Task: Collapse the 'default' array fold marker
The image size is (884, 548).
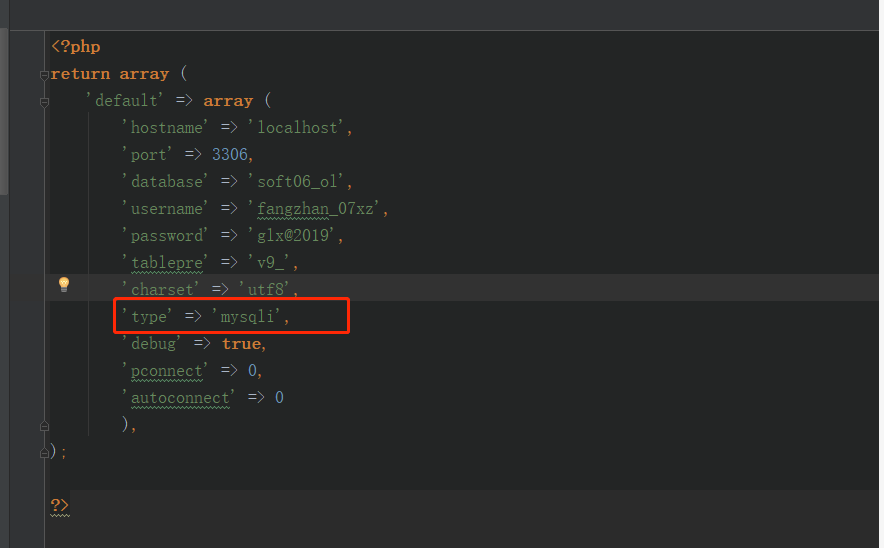Action: click(44, 102)
